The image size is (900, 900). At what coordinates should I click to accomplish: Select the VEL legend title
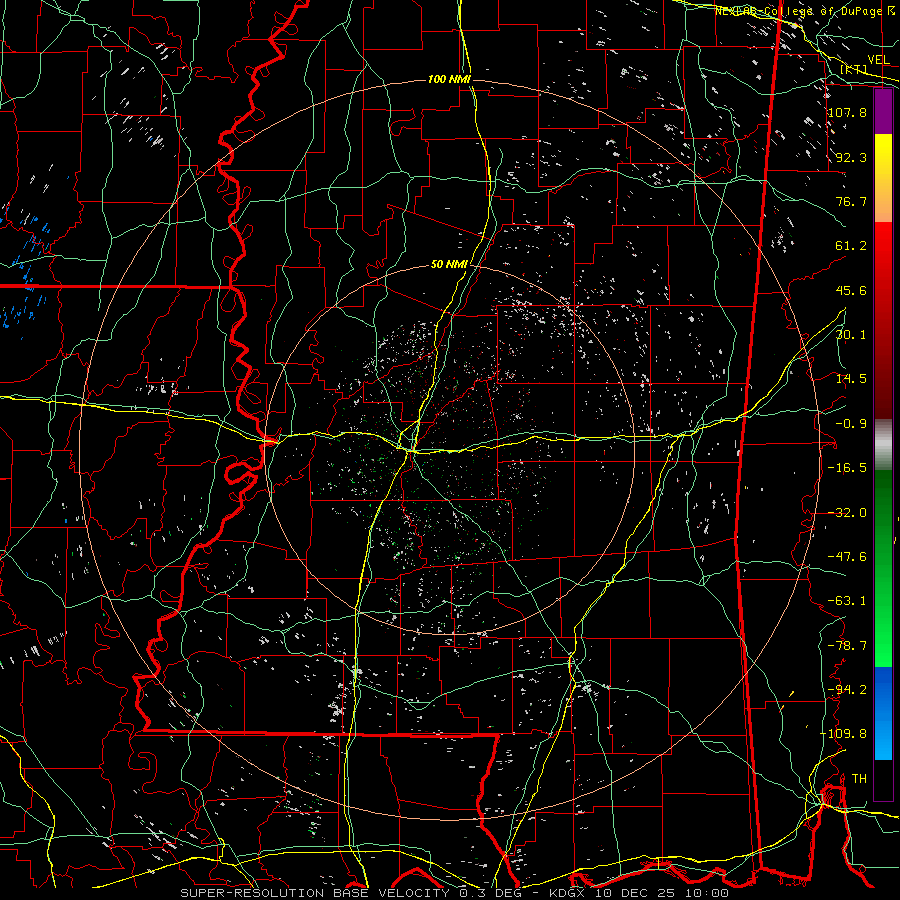coord(879,60)
